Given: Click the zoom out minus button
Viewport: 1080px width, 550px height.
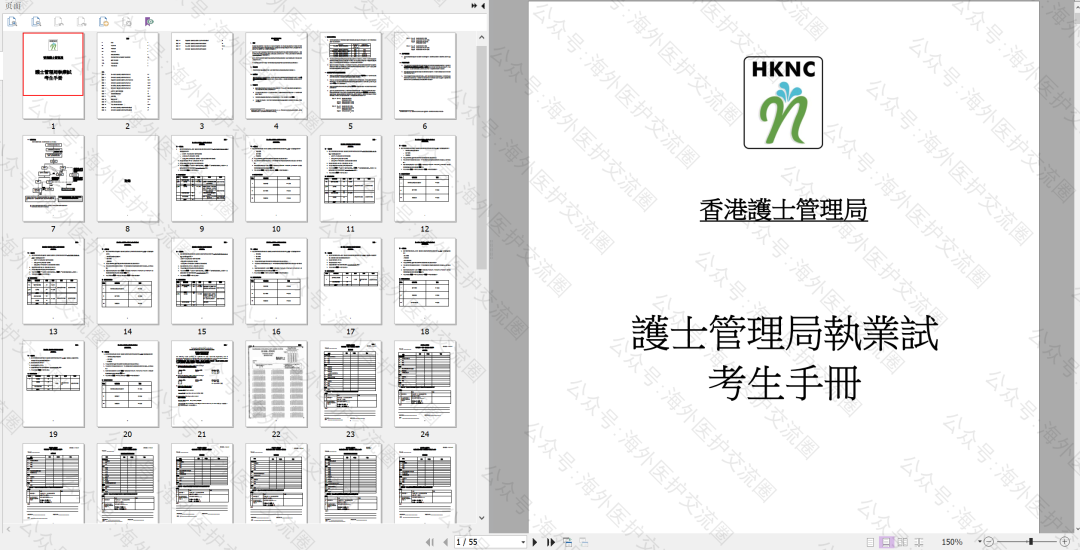Looking at the screenshot, I should [989, 542].
